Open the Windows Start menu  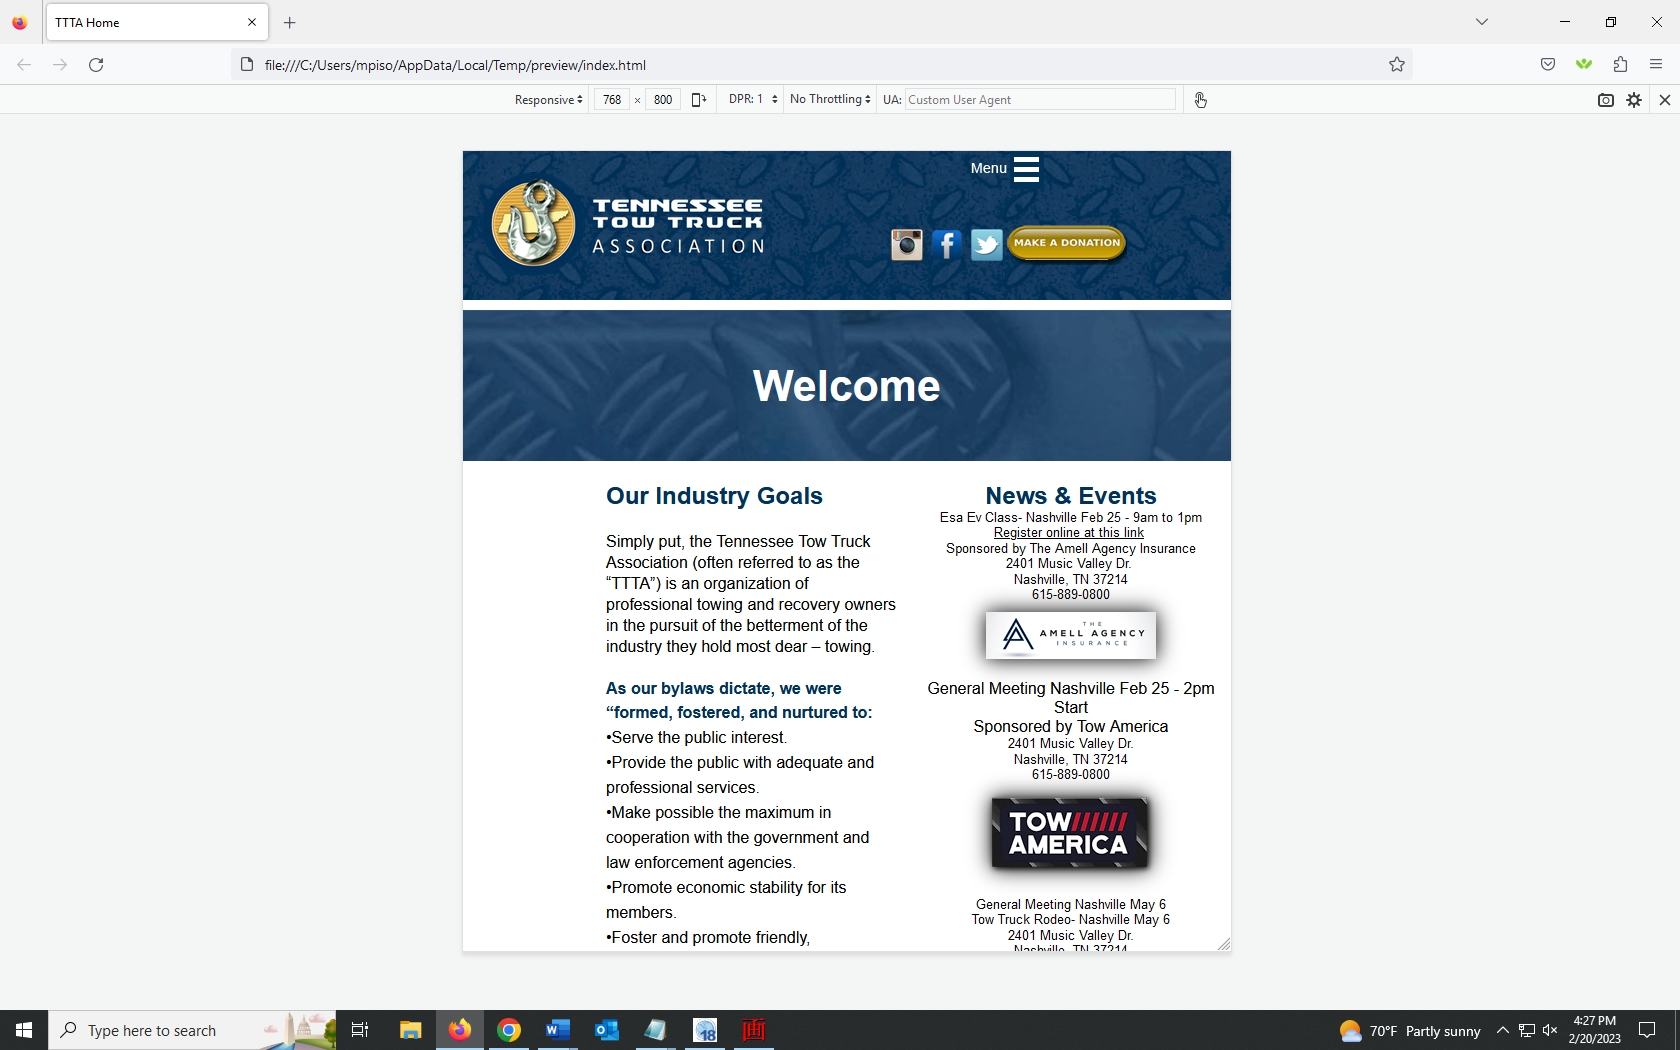pos(24,1030)
